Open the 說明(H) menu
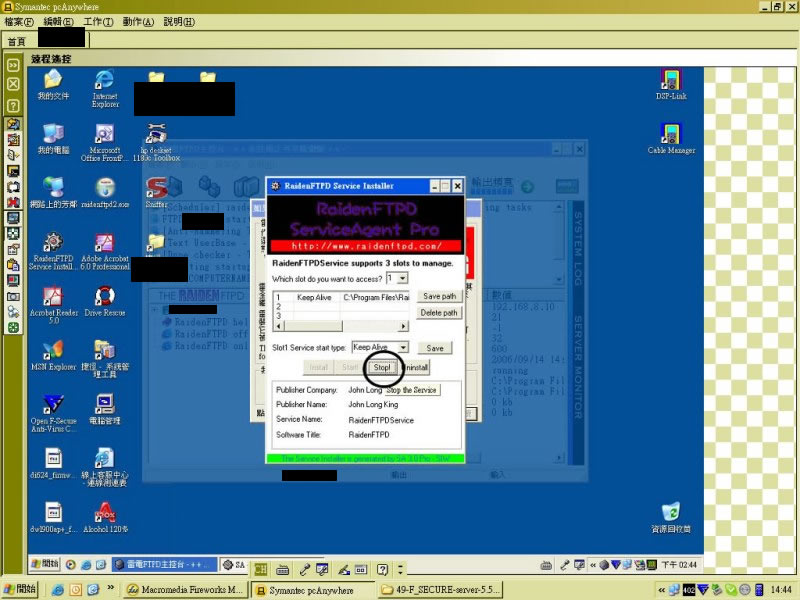Screen dimensions: 800x600 click(179, 22)
